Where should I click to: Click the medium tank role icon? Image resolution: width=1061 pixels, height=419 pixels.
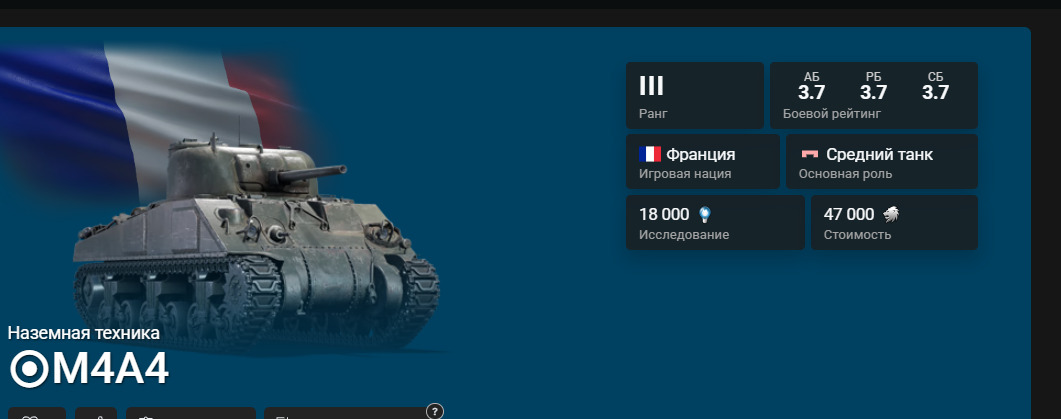[x=809, y=154]
